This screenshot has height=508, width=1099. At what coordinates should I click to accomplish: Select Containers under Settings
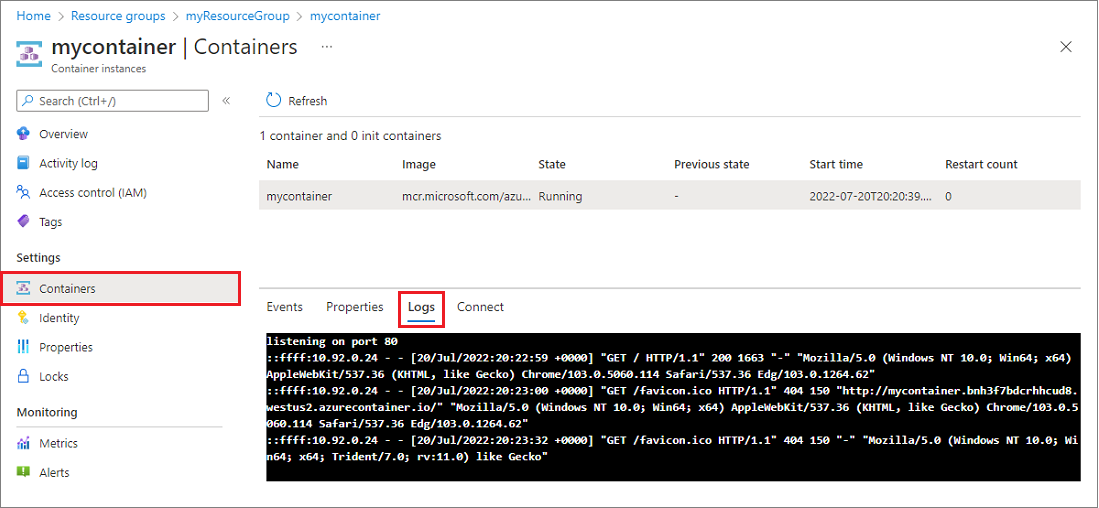121,289
